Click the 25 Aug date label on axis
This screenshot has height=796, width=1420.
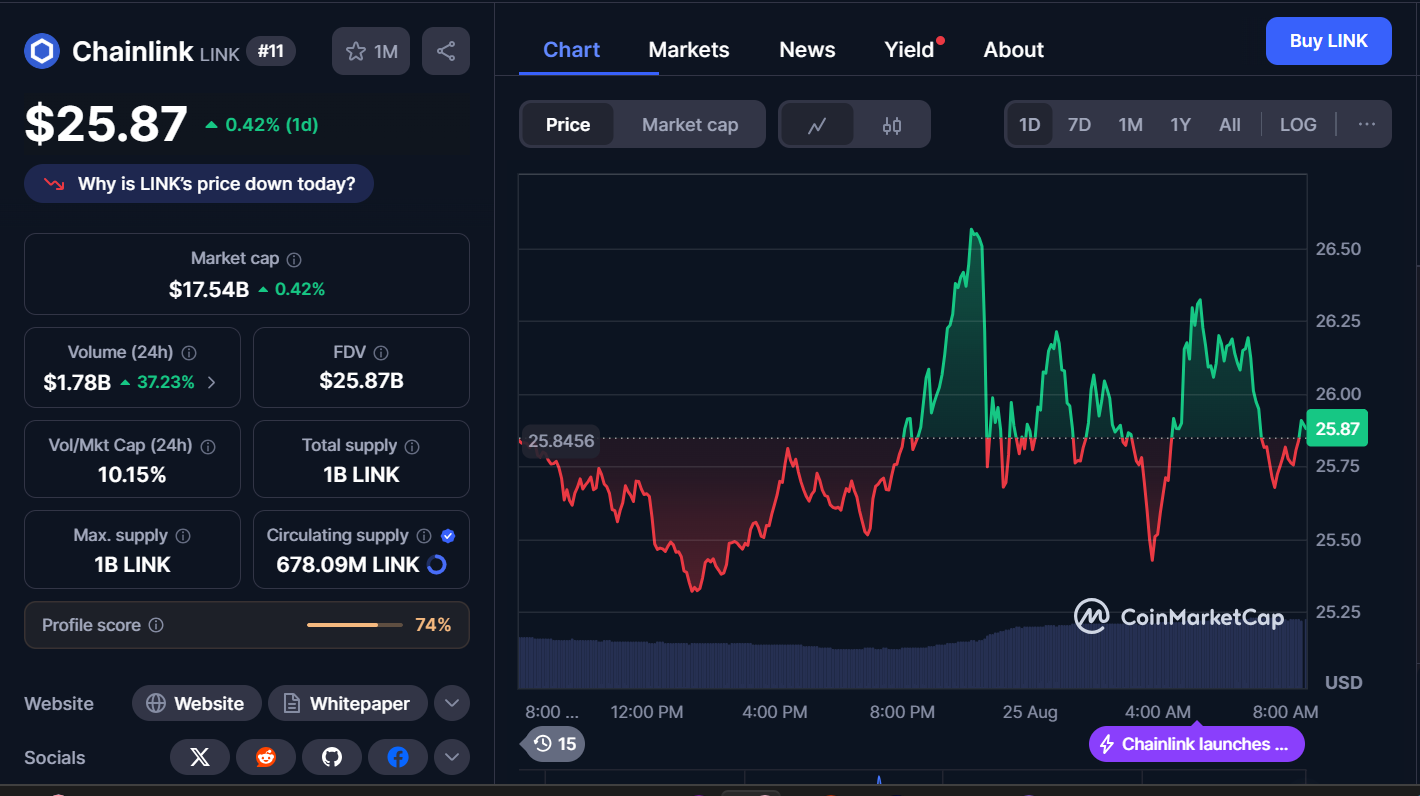click(x=1030, y=712)
